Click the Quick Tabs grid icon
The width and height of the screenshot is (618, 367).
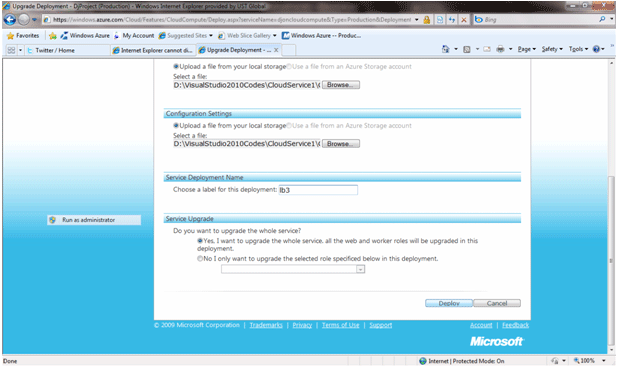point(11,50)
